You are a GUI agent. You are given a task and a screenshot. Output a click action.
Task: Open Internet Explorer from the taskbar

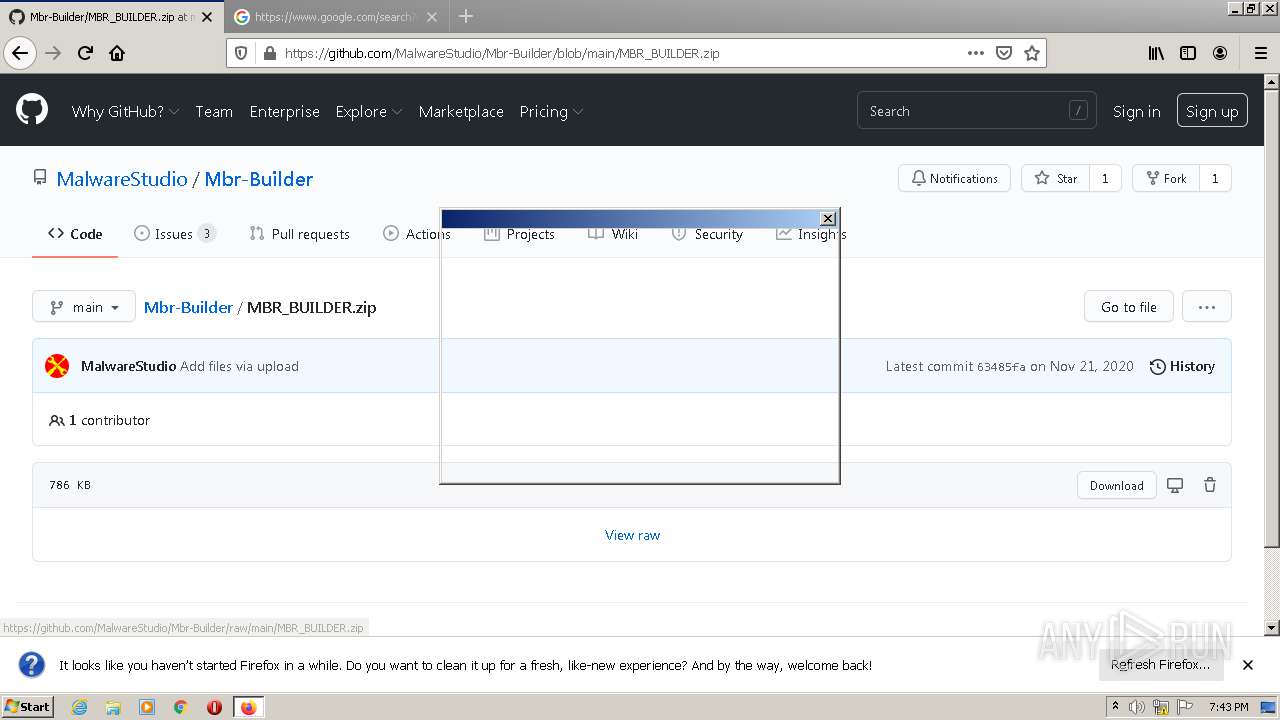click(x=79, y=707)
